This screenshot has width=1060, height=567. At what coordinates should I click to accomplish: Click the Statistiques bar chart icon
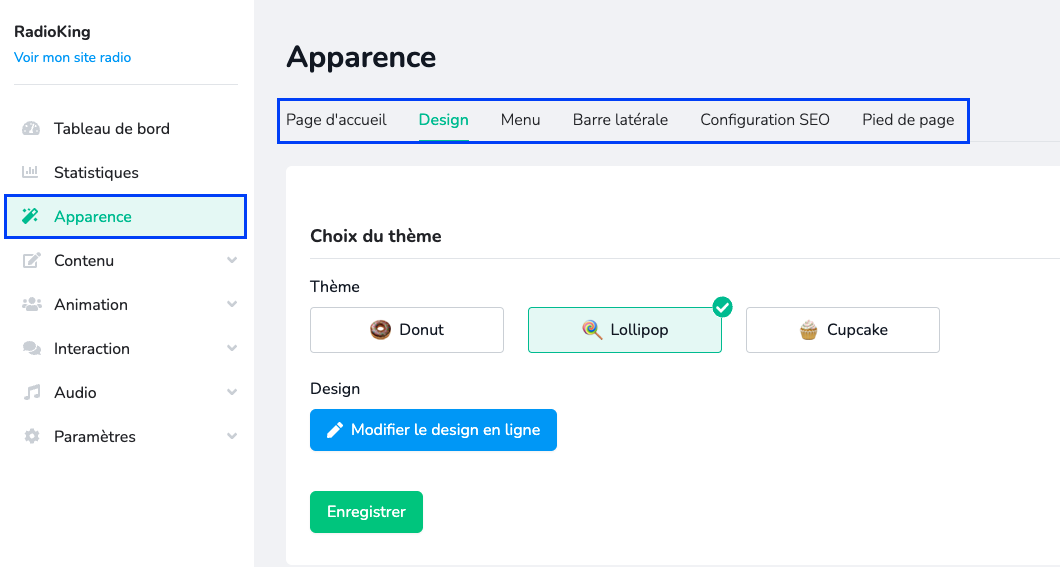click(31, 172)
